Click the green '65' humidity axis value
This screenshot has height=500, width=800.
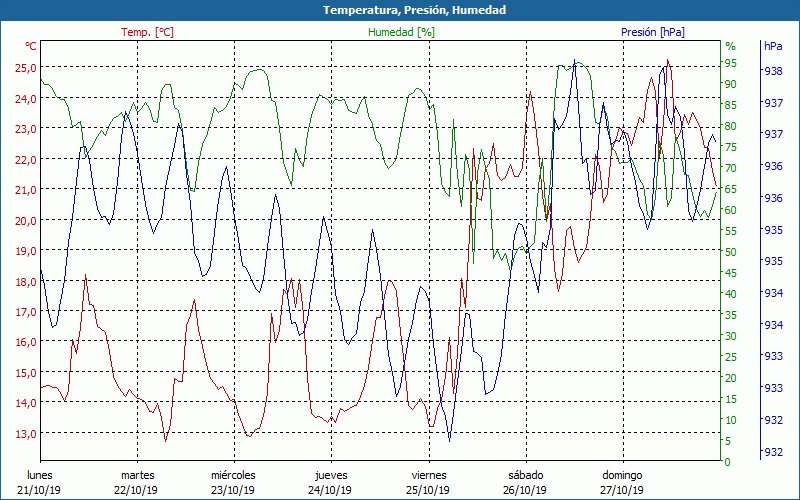(x=731, y=189)
